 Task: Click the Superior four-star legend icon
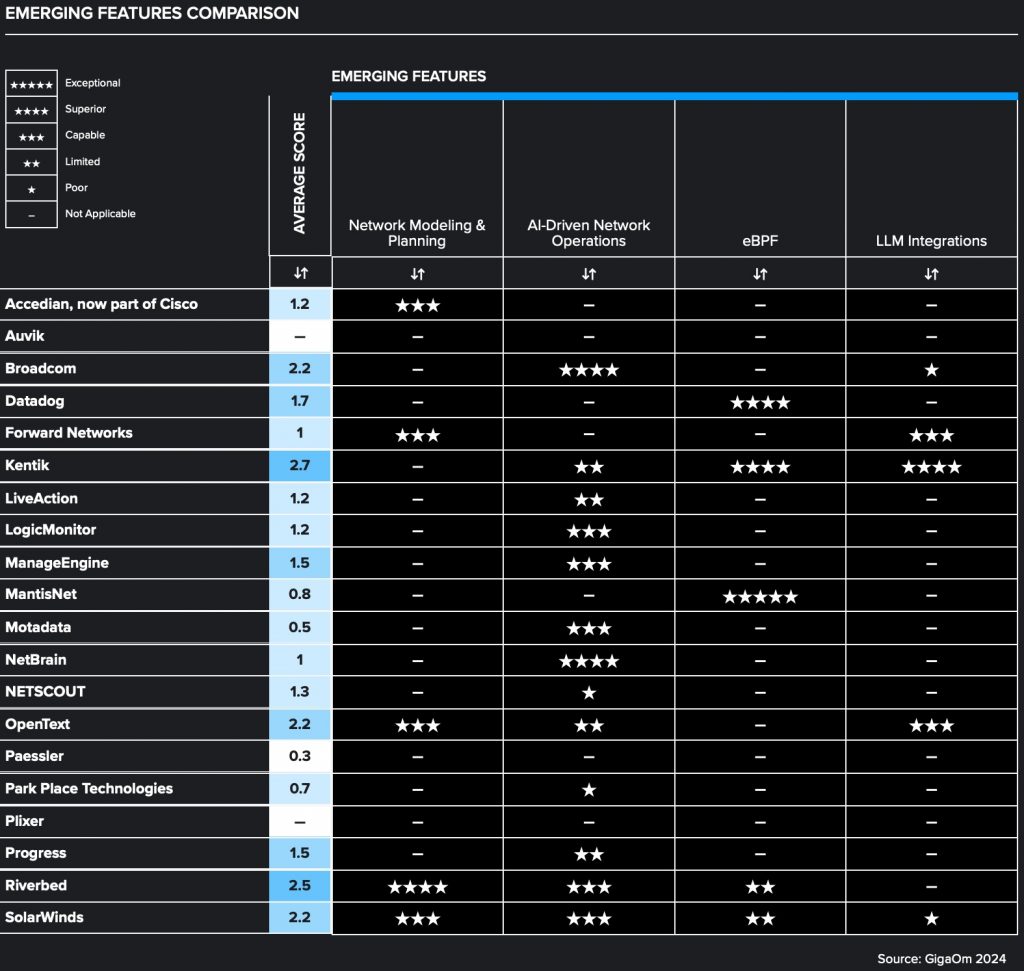[x=31, y=109]
